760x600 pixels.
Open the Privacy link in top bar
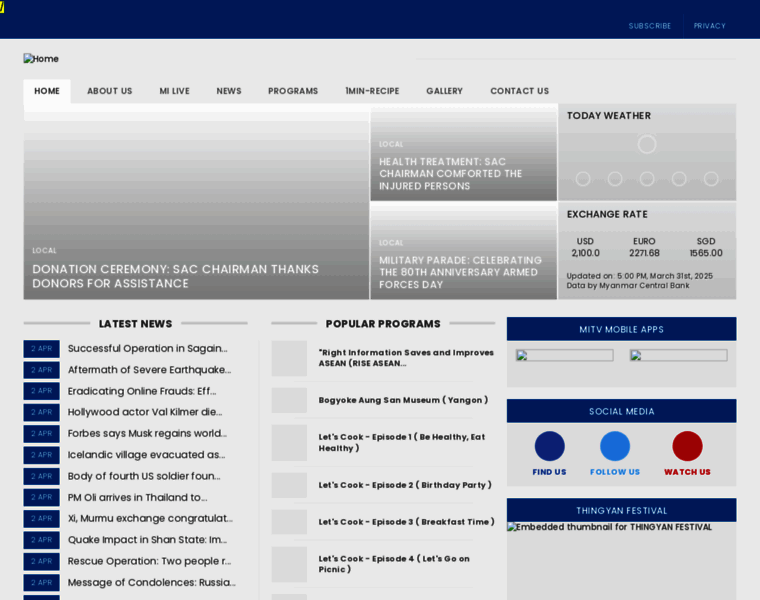[x=709, y=26]
